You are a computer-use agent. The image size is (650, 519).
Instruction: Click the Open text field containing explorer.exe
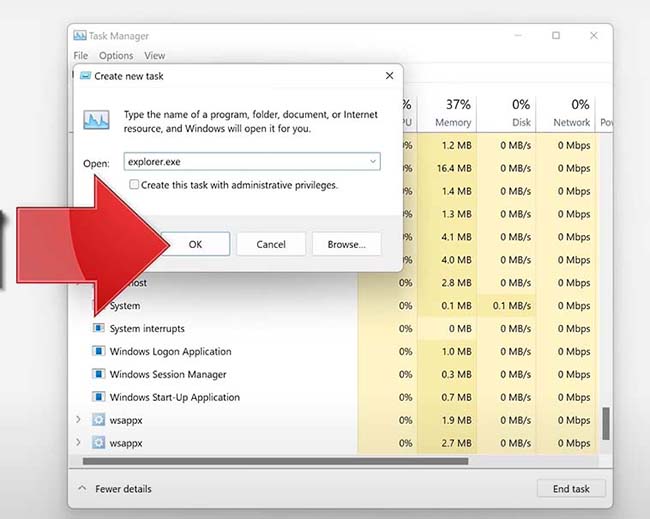[x=252, y=161]
